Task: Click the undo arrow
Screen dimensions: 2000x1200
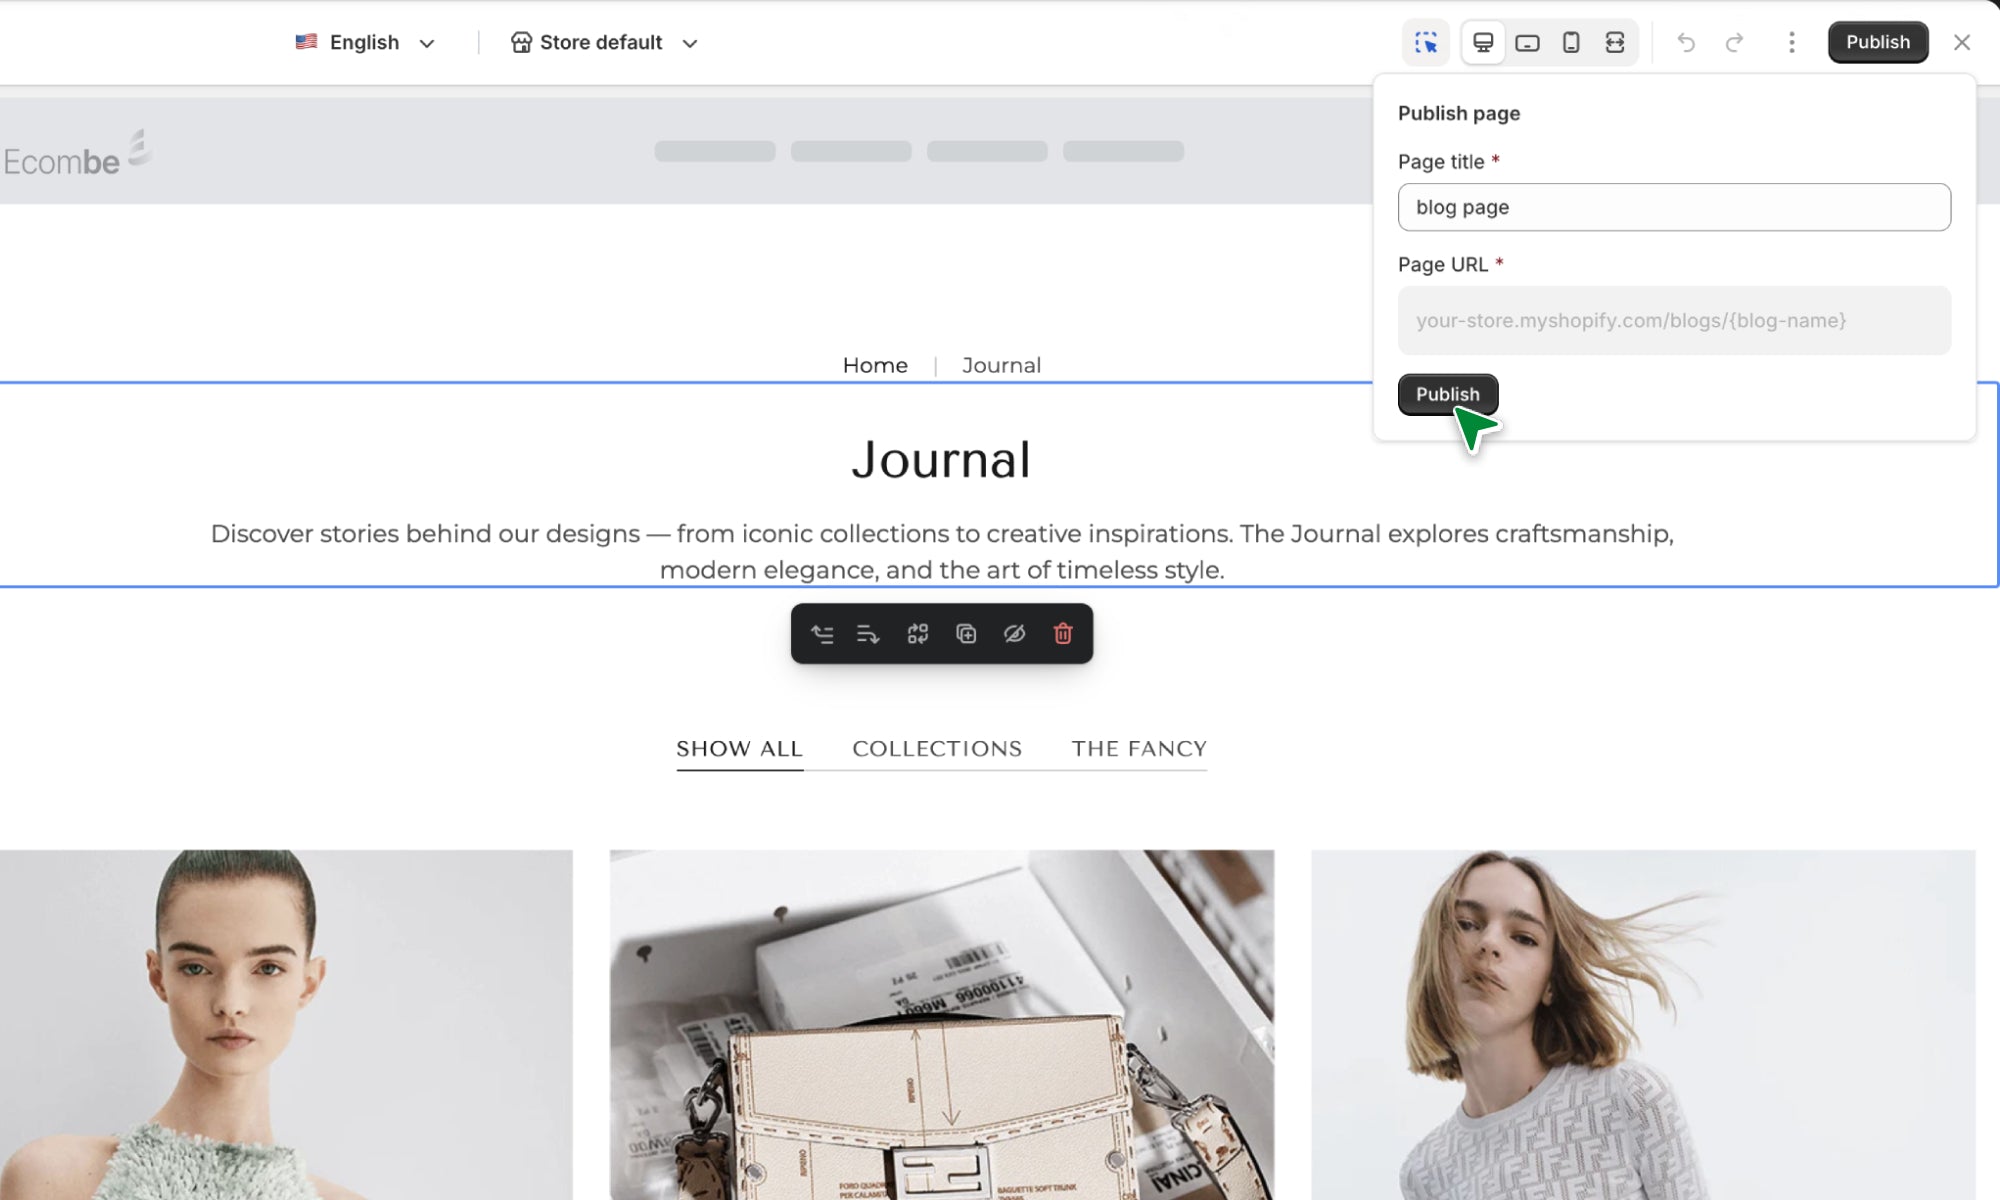Action: point(1686,42)
